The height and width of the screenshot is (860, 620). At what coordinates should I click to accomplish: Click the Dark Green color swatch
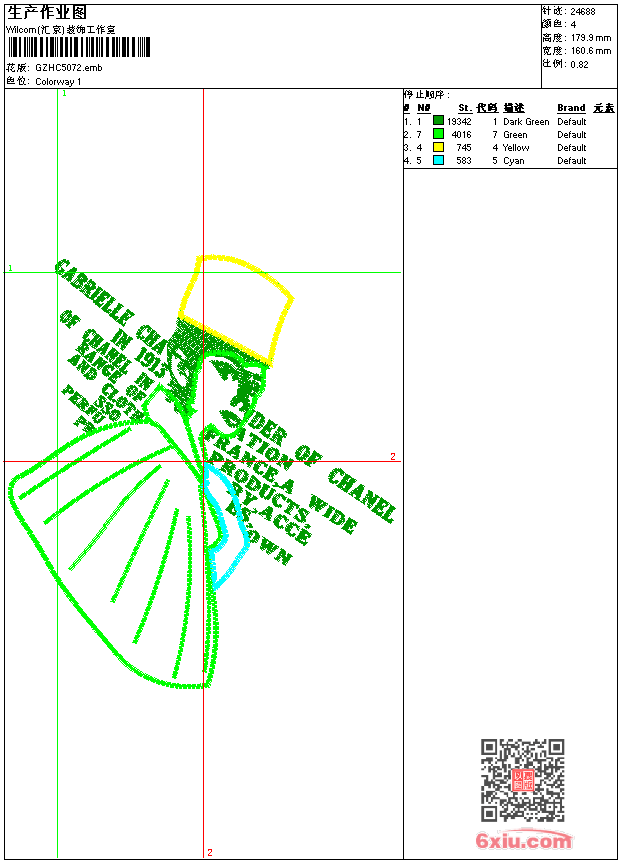(x=438, y=121)
